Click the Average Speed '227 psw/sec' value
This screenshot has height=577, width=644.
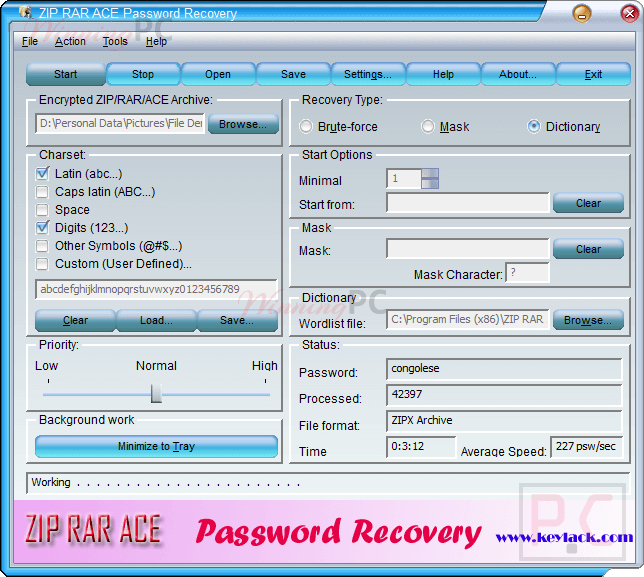point(586,447)
